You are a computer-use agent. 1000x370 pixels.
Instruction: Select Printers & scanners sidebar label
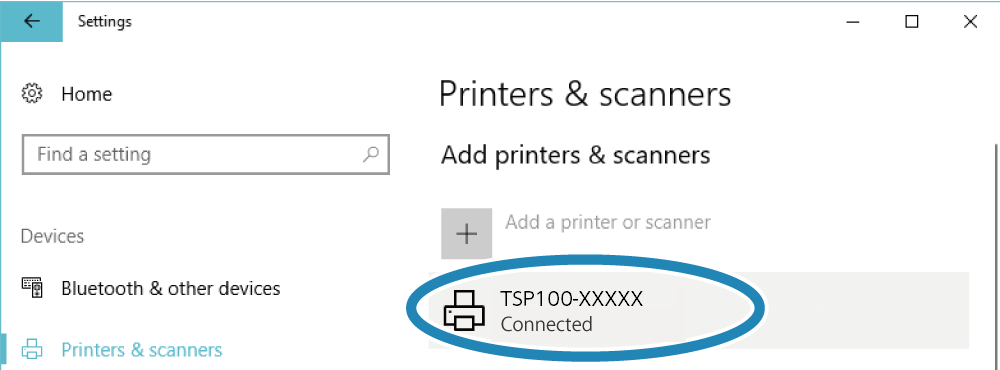point(142,350)
